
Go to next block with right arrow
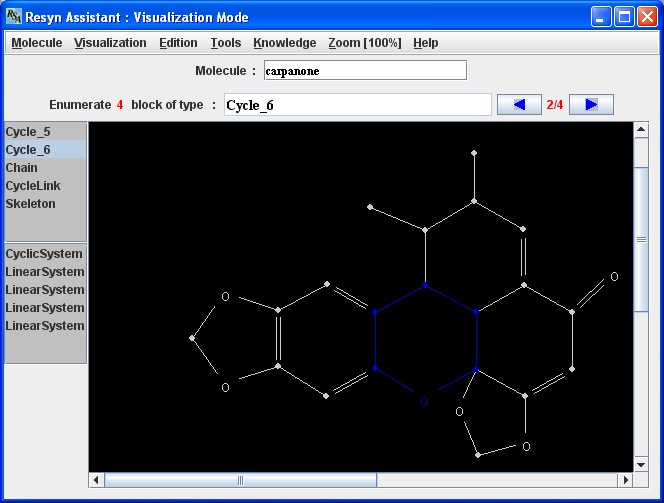pos(591,105)
